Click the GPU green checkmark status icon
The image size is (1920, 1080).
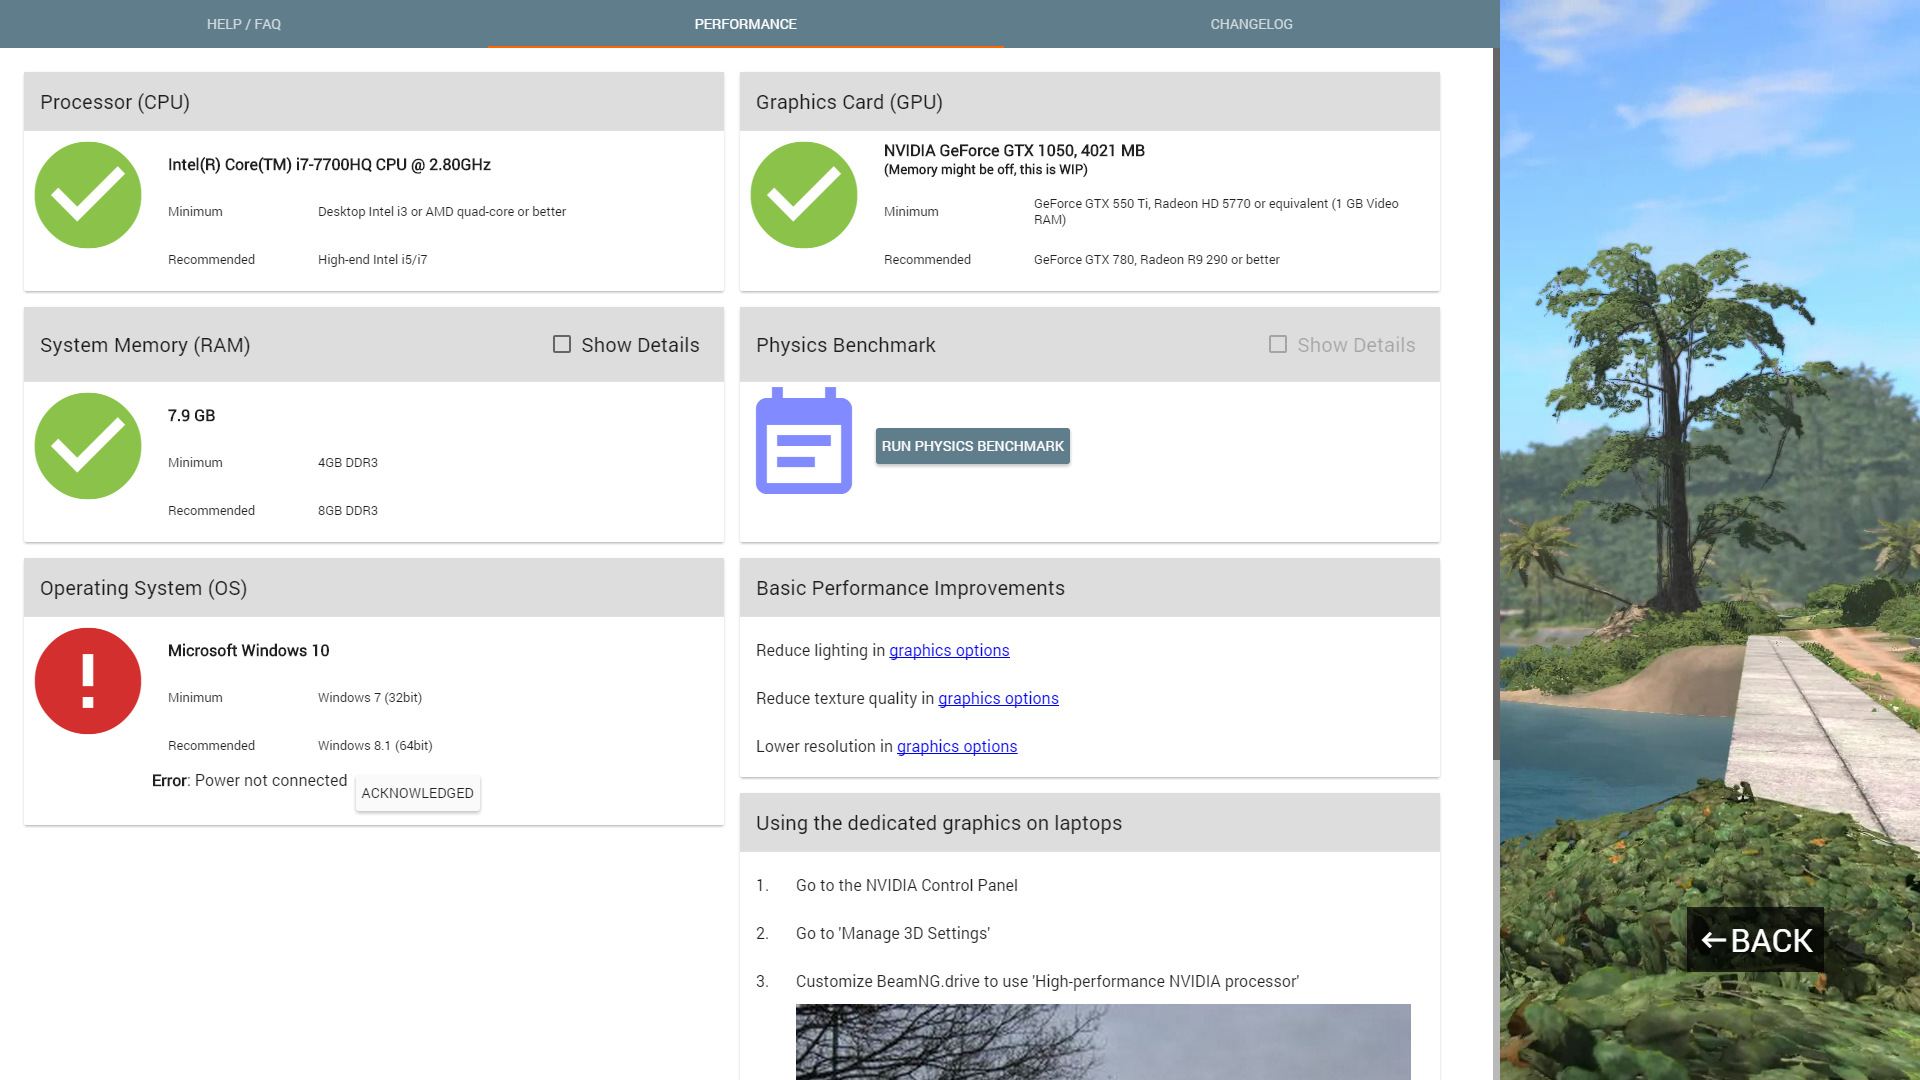(x=804, y=195)
